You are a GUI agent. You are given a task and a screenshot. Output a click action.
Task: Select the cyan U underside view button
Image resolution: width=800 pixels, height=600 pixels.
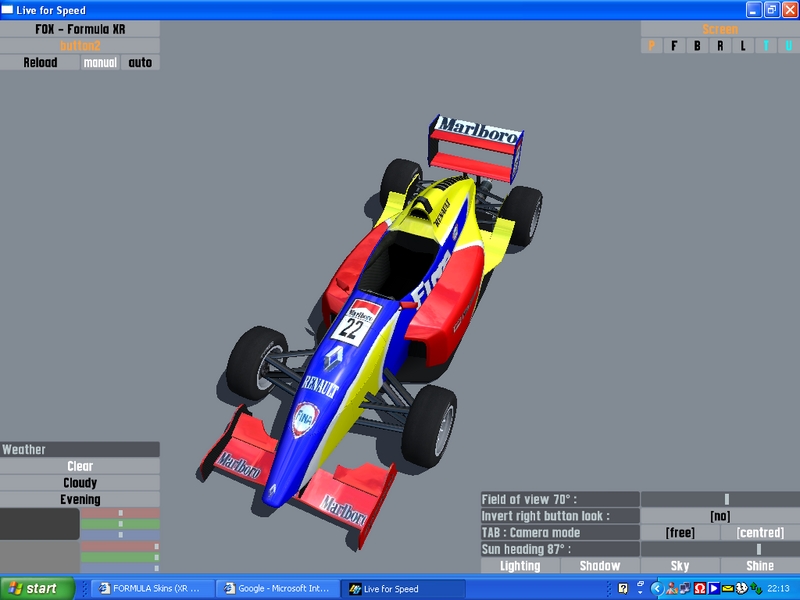coord(789,46)
